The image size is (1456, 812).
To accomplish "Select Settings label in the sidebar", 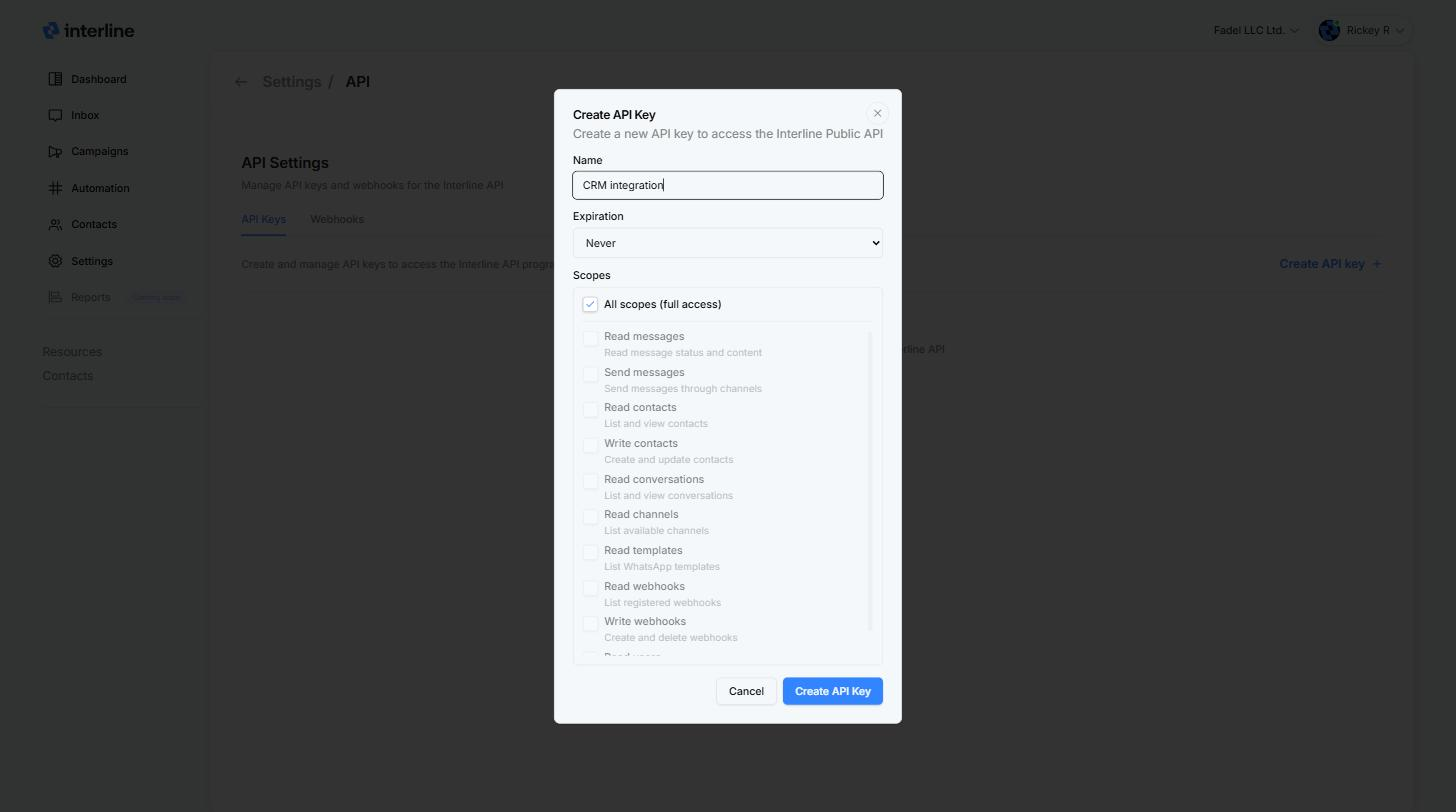I will click(x=92, y=261).
